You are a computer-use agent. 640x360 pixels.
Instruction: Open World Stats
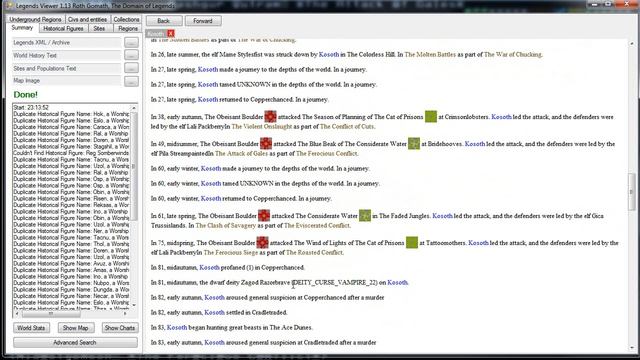pos(31,328)
